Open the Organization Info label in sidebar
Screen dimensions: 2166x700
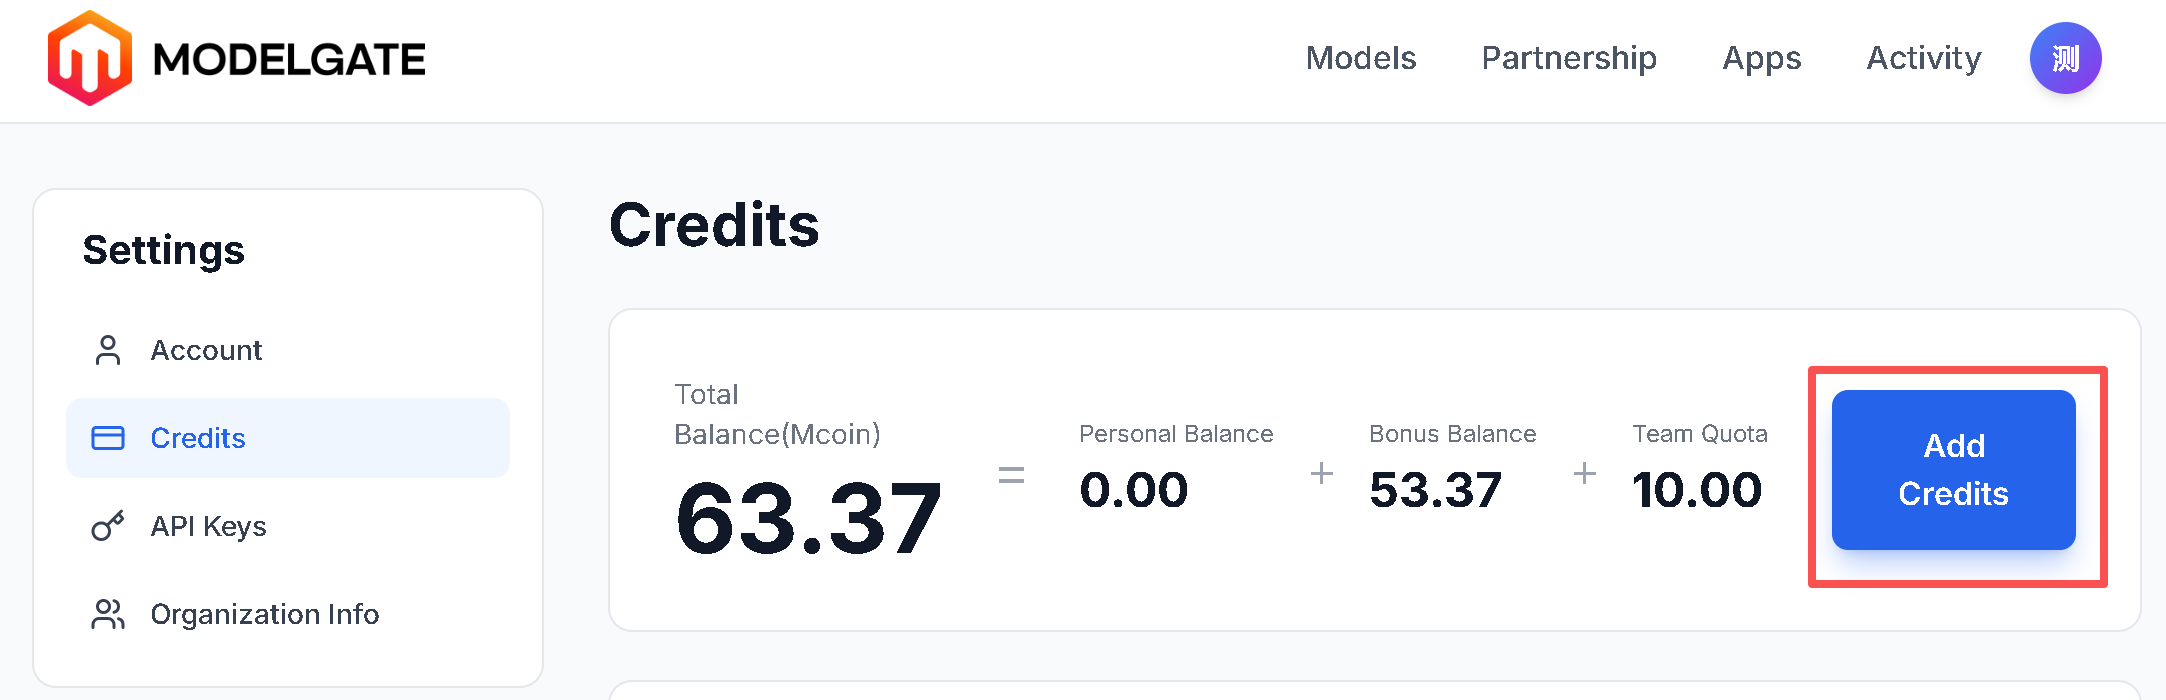click(x=265, y=614)
